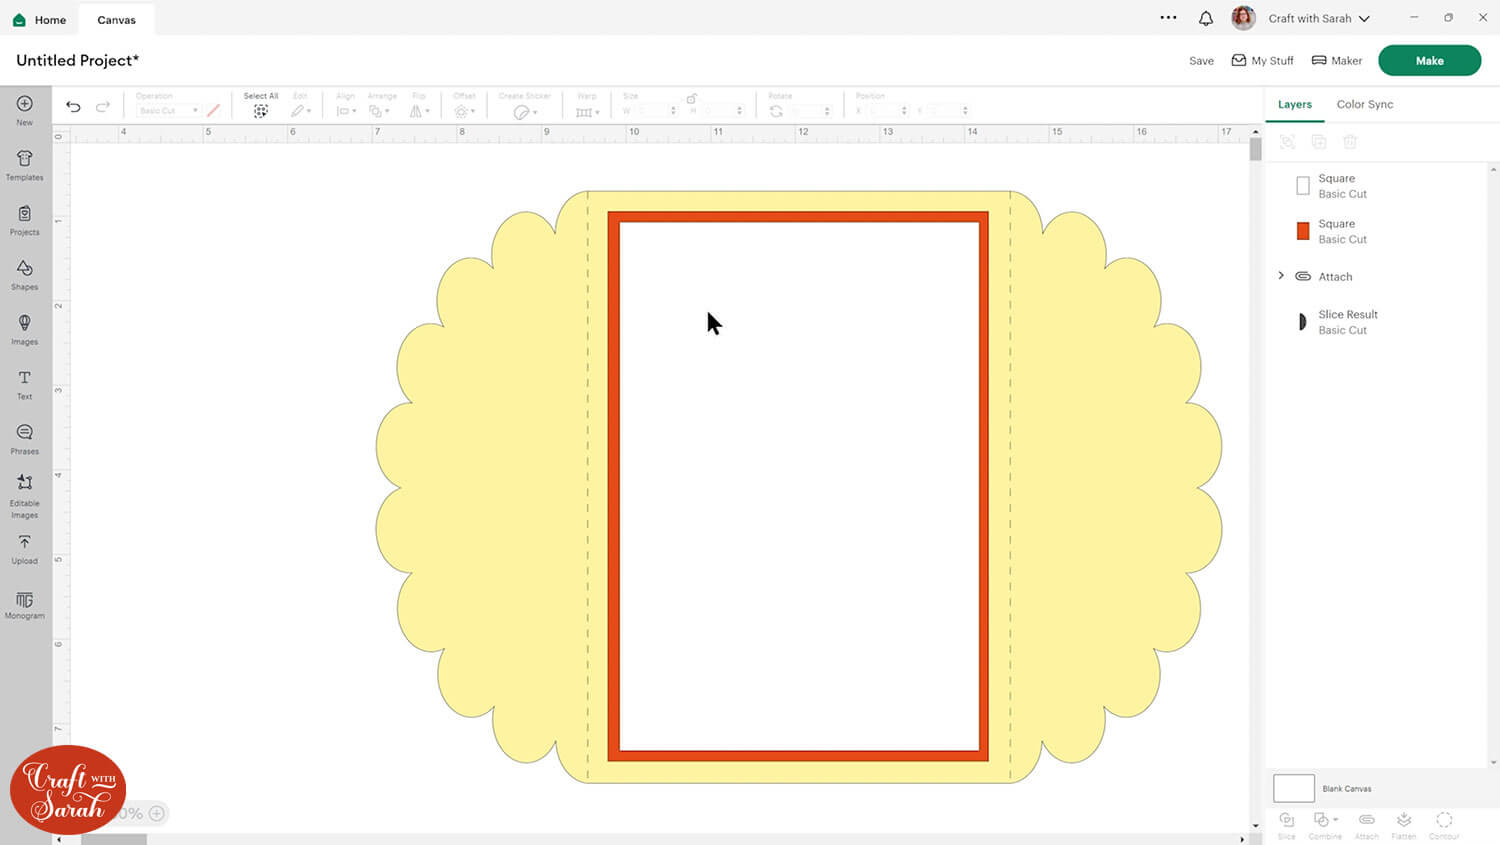The height and width of the screenshot is (845, 1500).
Task: Open the Align dropdown
Action: coord(346,111)
